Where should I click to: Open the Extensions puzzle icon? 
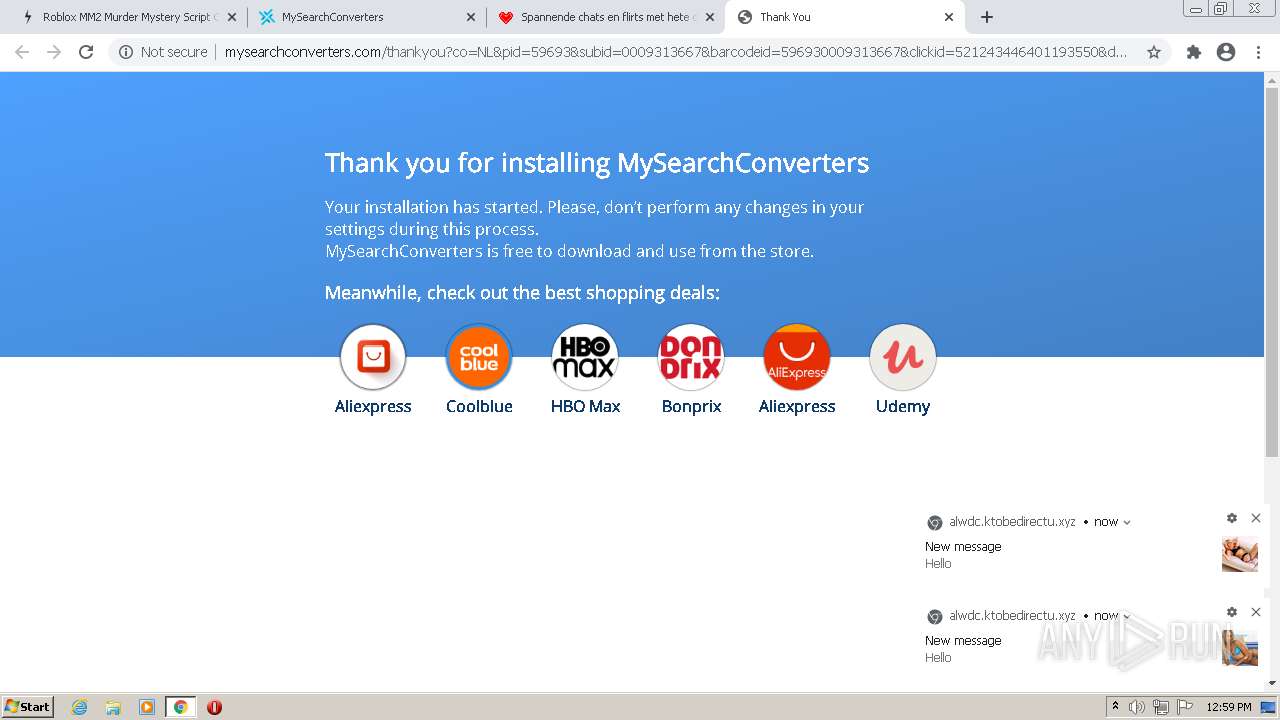pos(1193,52)
